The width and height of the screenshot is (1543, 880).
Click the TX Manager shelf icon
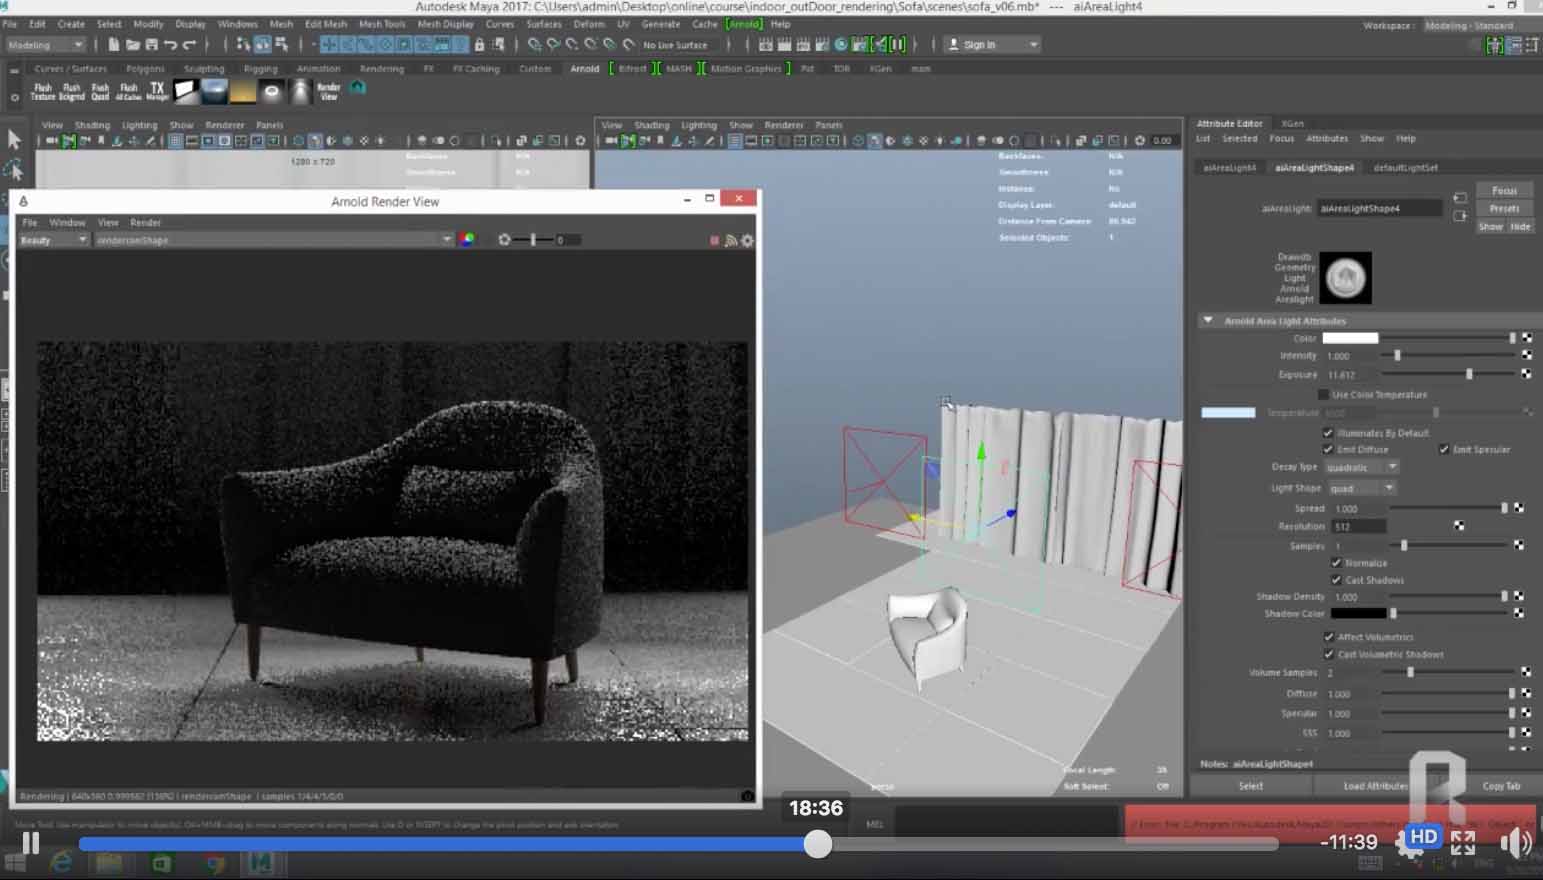pyautogui.click(x=157, y=91)
